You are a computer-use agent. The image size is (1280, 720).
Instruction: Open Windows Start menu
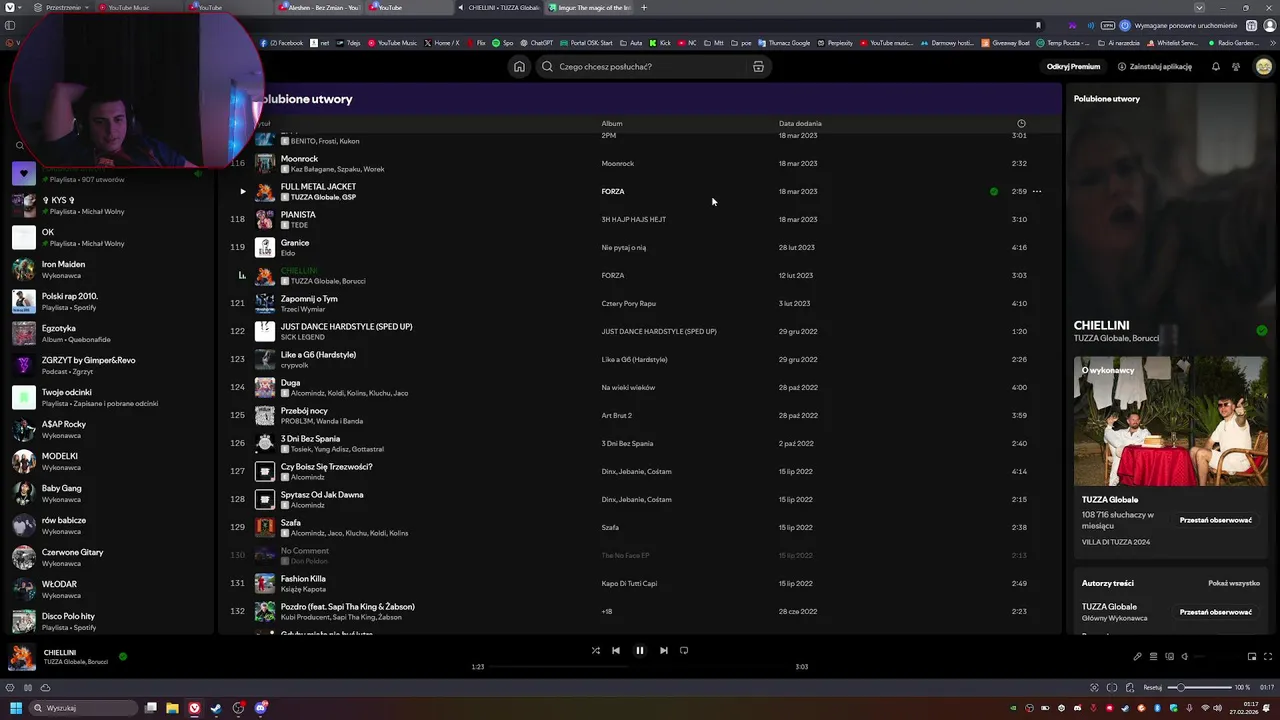click(x=16, y=708)
